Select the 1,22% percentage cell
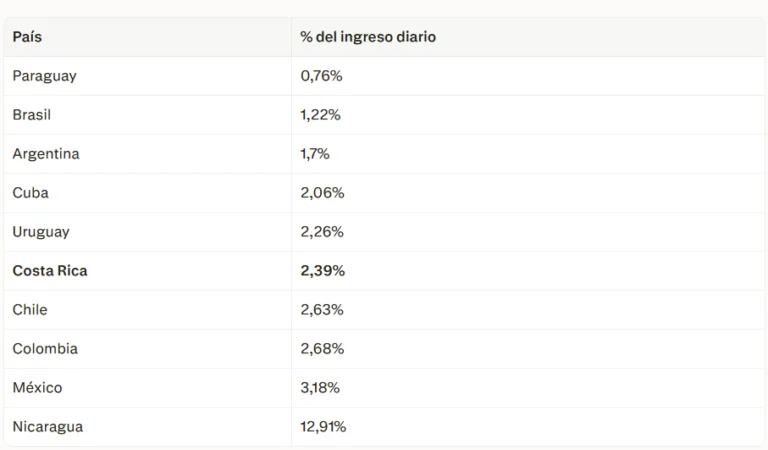The height and width of the screenshot is (450, 768). (320, 115)
